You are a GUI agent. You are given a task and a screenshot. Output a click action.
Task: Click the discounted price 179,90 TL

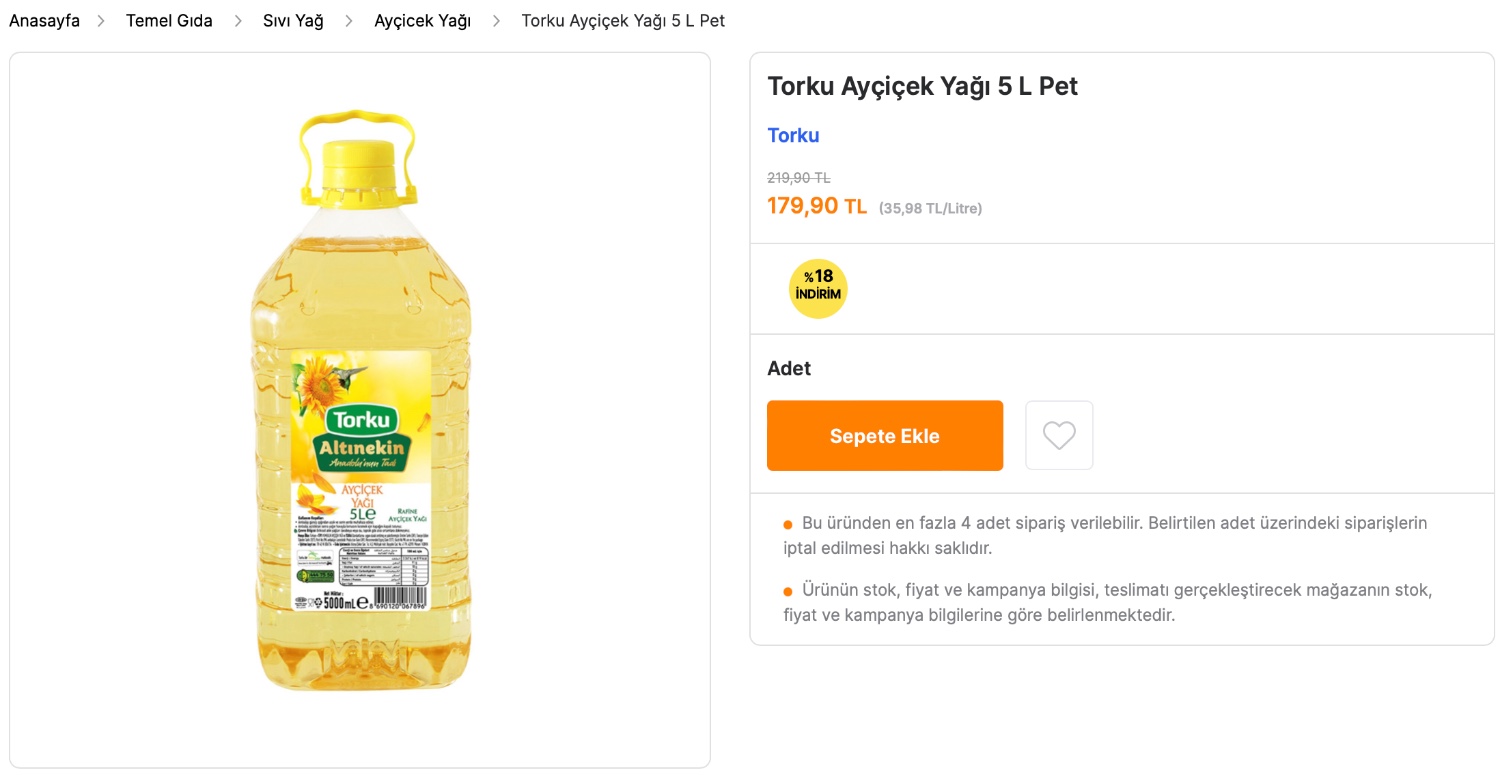817,206
